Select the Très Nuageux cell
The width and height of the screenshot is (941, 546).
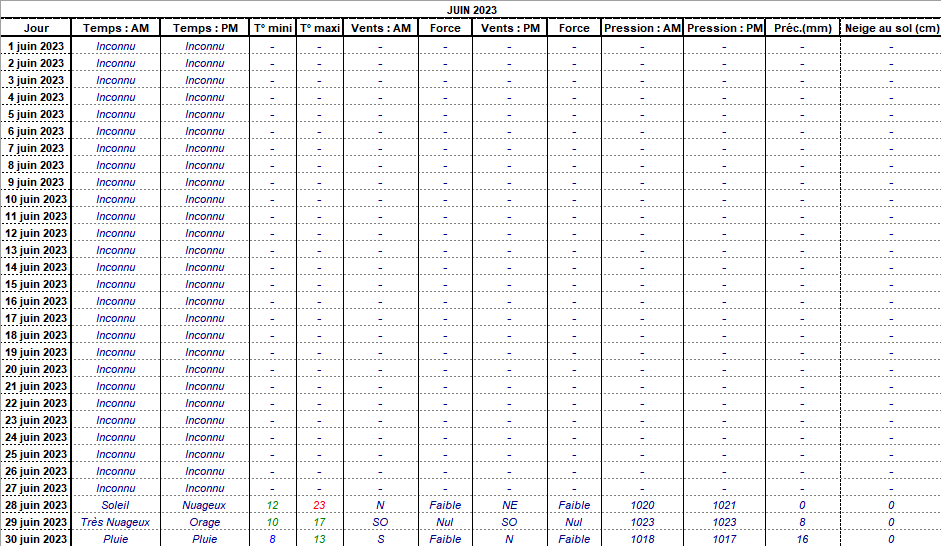click(116, 522)
